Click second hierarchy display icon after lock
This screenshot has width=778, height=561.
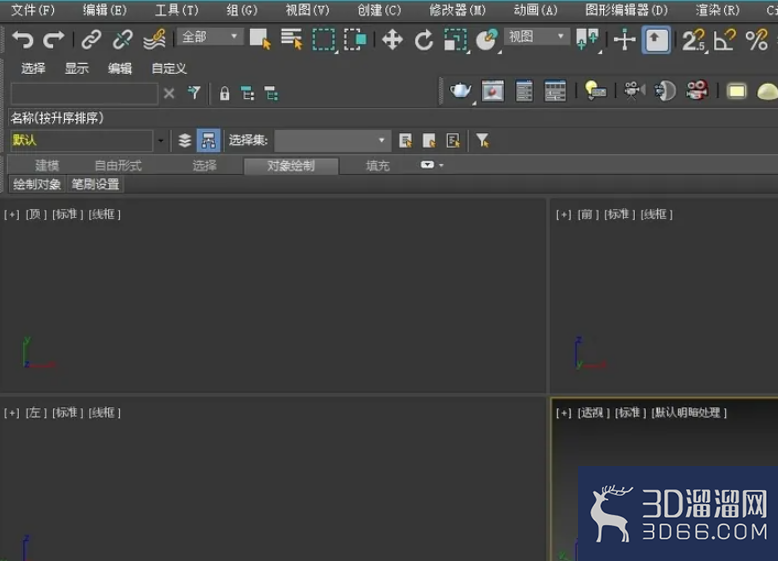click(271, 93)
